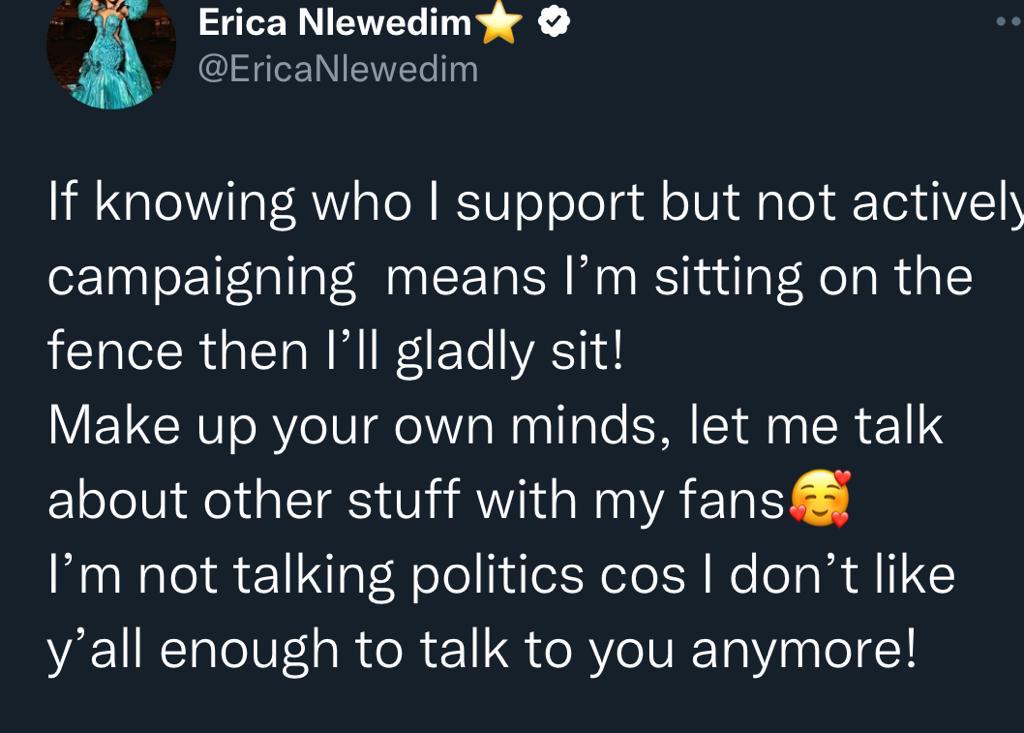This screenshot has width=1024, height=733.
Task: Click the smiling face with hearts emoji
Action: click(820, 498)
